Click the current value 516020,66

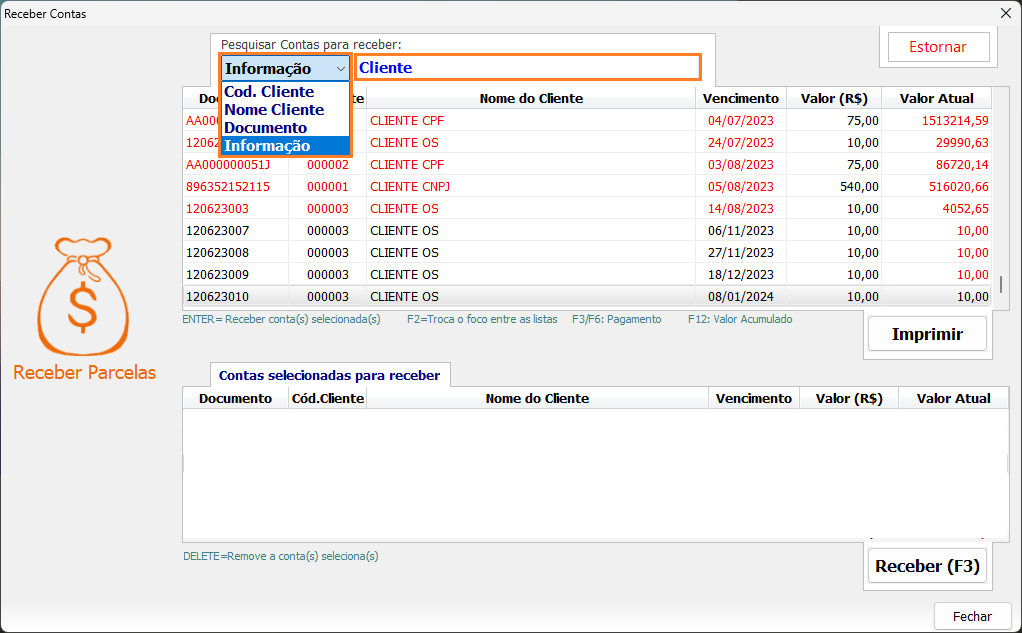(x=958, y=187)
